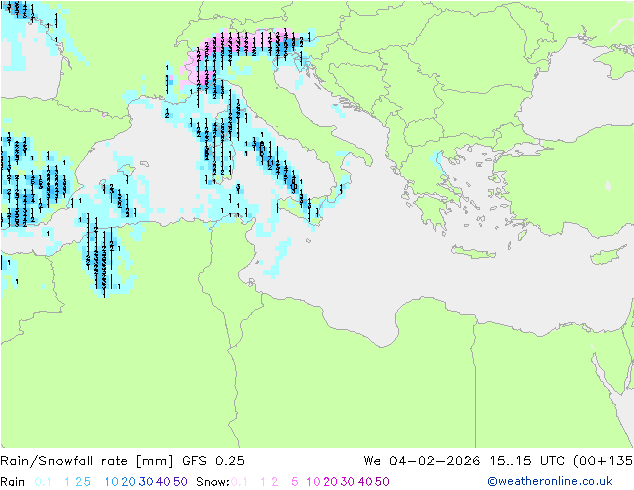Select the 'Rain/Snowfall rate [mm]' title text
The image size is (634, 490).
(87, 460)
